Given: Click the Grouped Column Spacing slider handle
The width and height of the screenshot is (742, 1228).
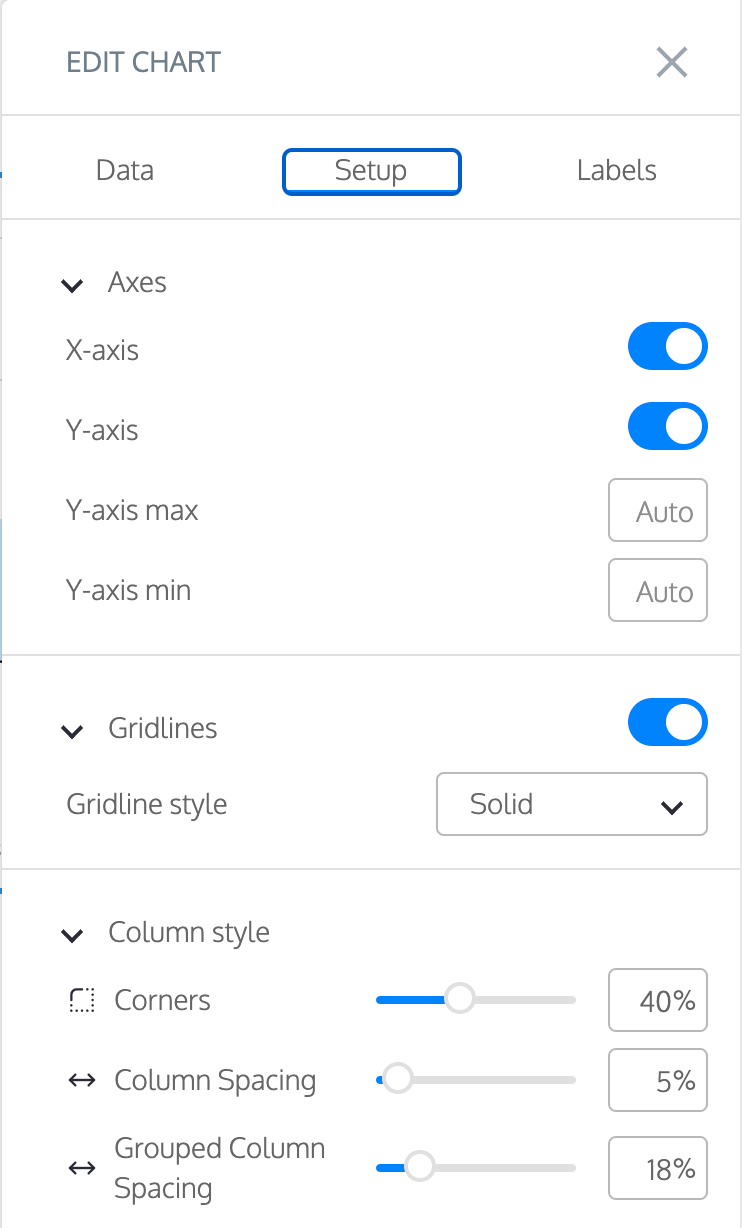Looking at the screenshot, I should coord(419,1166).
